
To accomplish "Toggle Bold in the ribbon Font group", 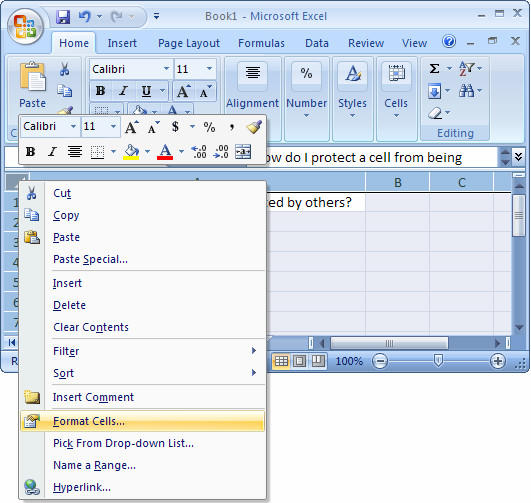I will (101, 91).
